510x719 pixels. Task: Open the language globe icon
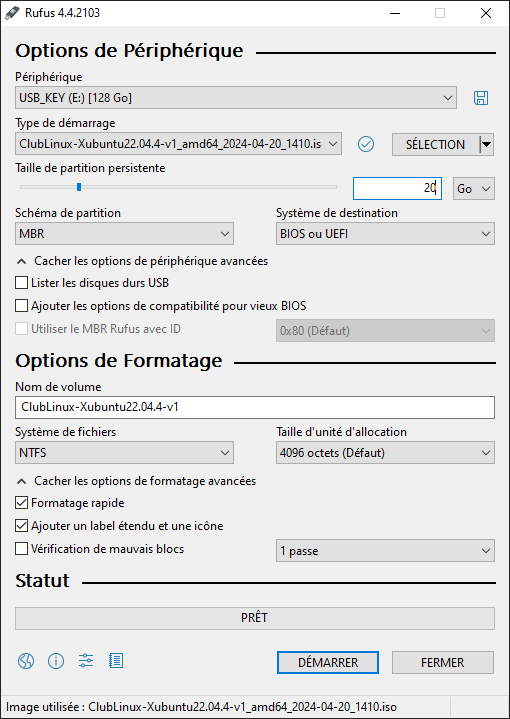pyautogui.click(x=26, y=661)
